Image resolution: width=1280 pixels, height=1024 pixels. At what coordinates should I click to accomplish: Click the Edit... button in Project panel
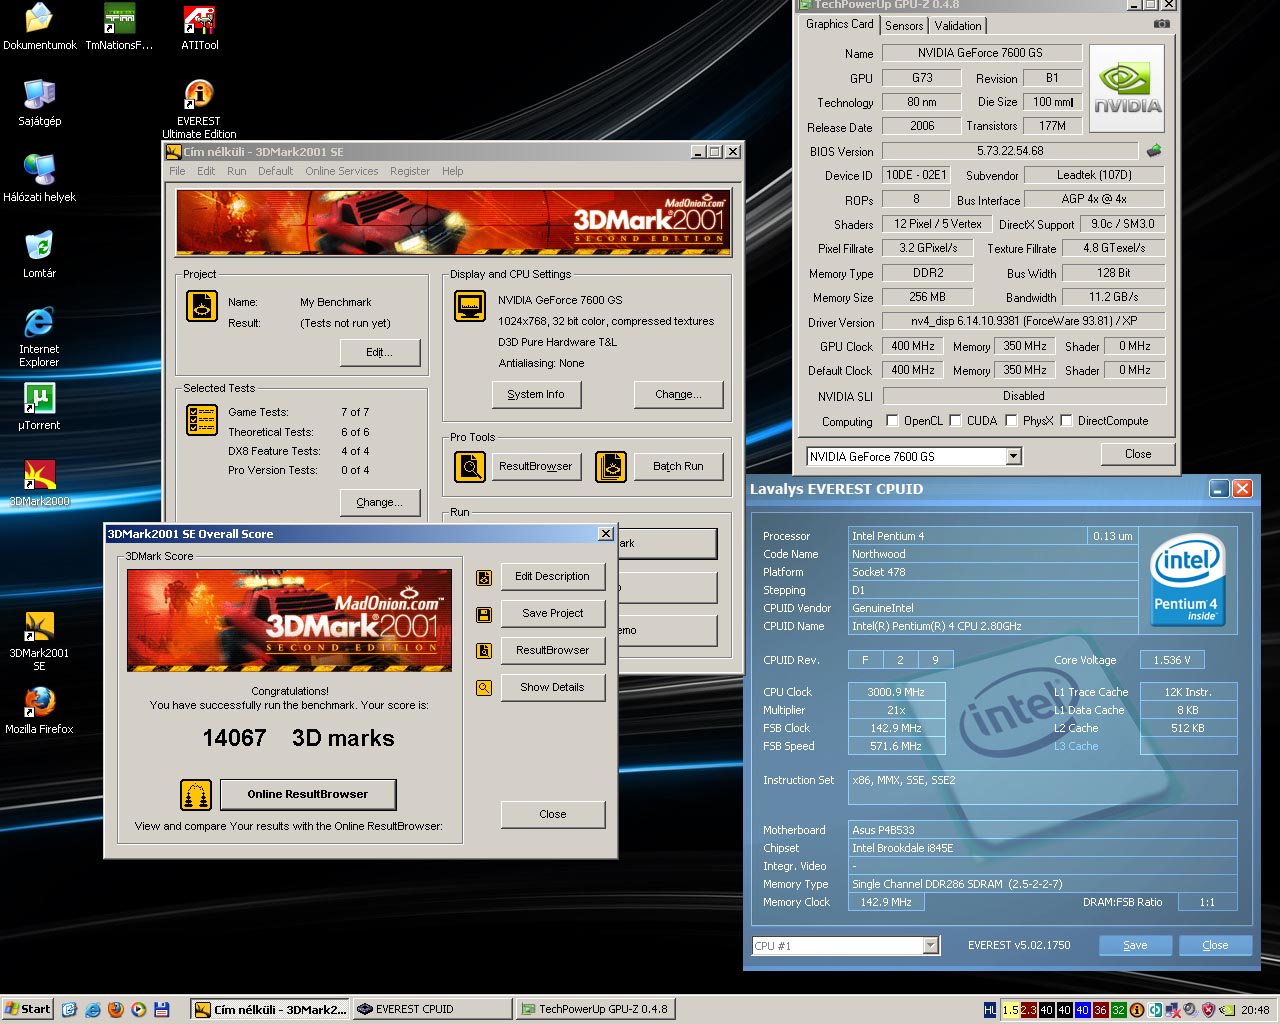(379, 353)
